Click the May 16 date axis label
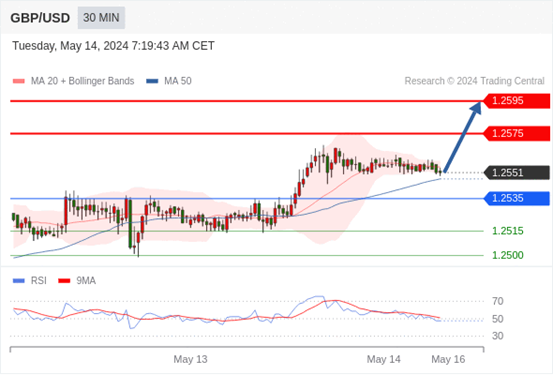Screen dimensions: 553x375 (x=448, y=359)
